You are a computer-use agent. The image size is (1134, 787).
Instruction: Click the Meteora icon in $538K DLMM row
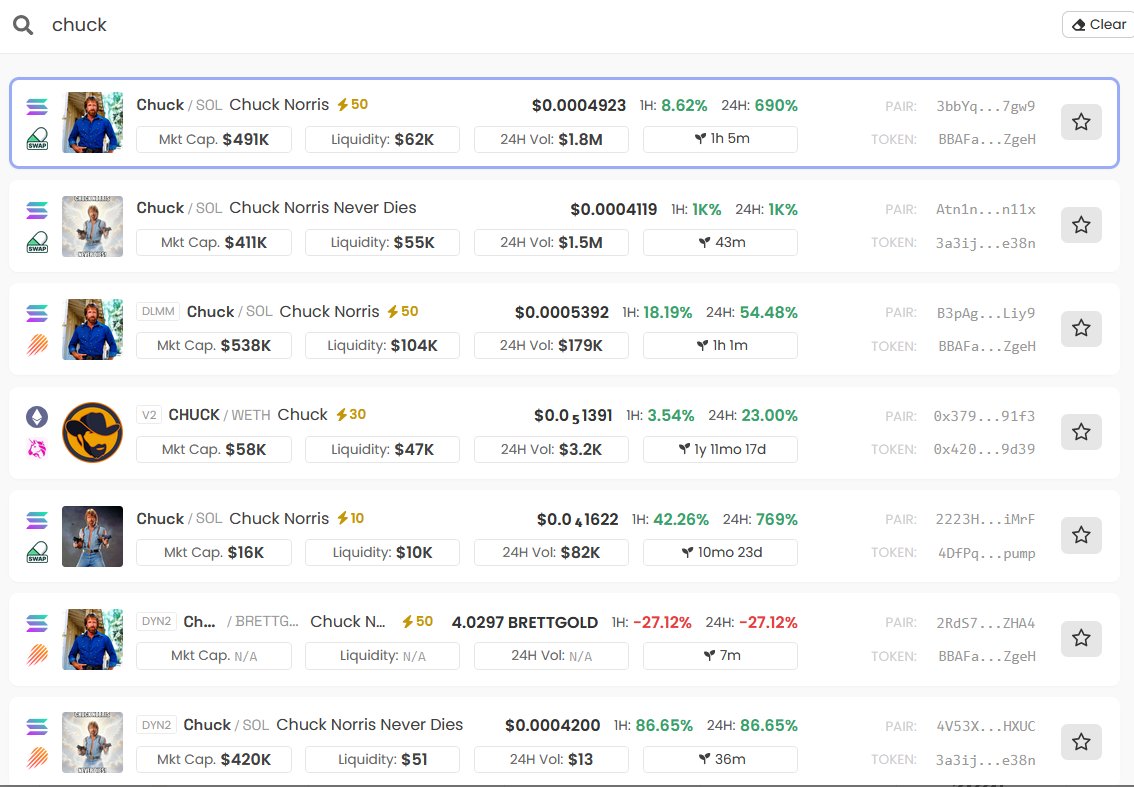37,345
